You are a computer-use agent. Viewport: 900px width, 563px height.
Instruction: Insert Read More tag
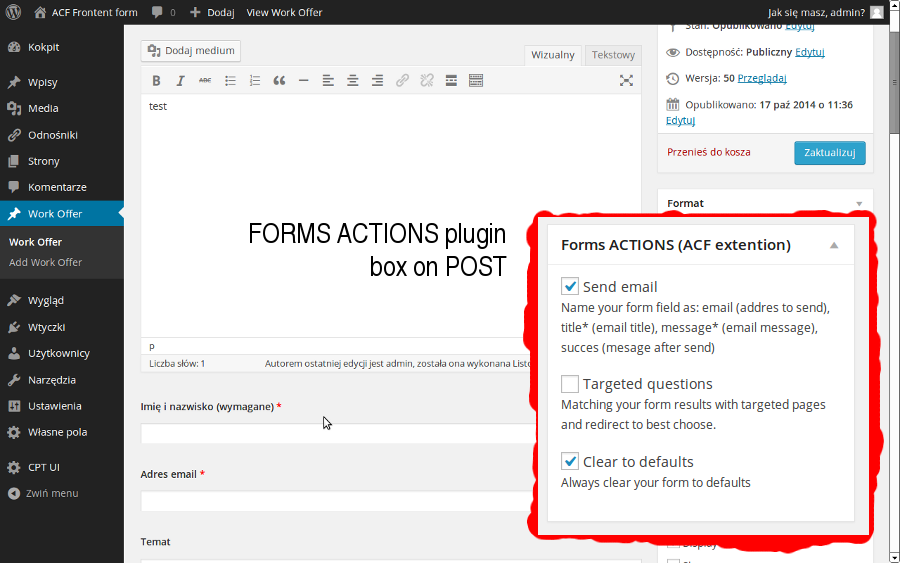tap(451, 81)
